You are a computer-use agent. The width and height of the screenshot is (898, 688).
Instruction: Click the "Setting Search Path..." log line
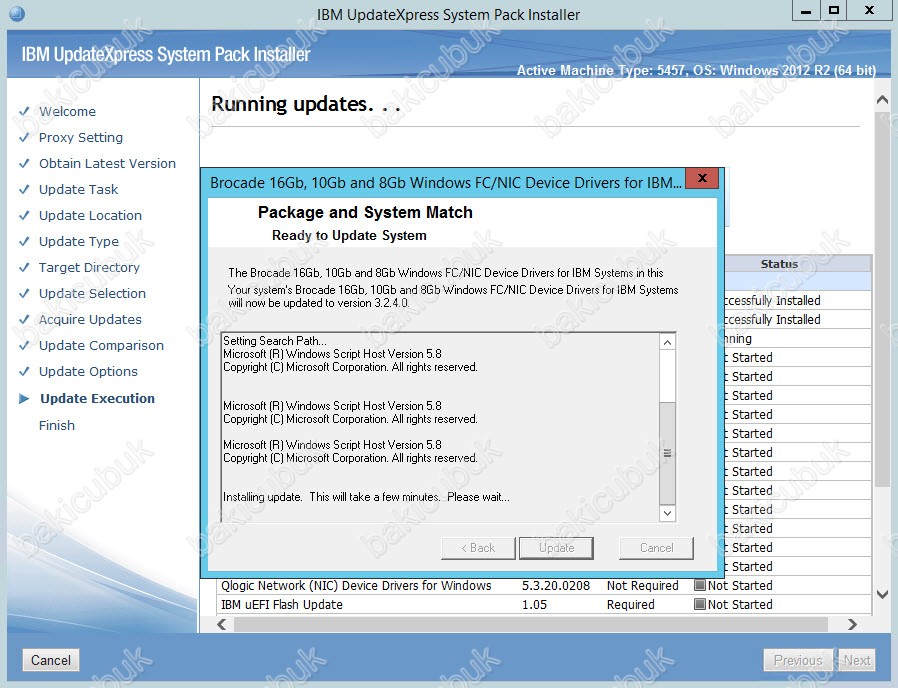point(275,340)
